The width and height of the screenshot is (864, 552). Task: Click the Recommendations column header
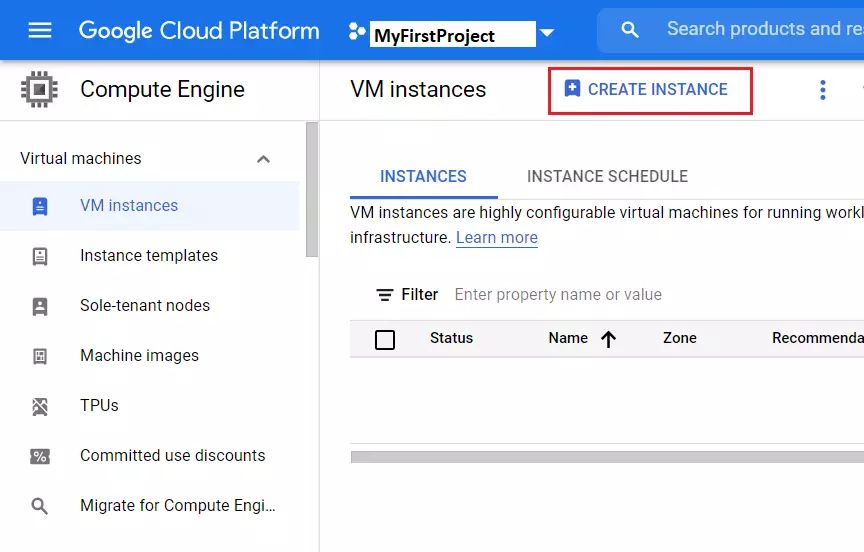[818, 338]
